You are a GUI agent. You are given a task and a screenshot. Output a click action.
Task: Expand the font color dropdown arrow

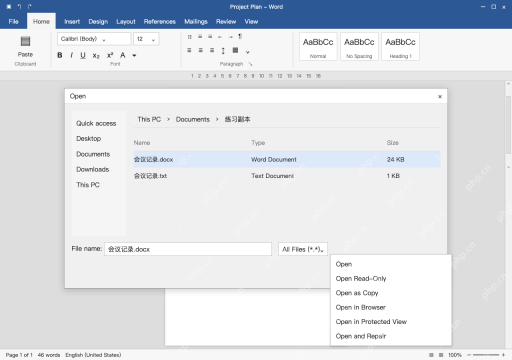134,56
